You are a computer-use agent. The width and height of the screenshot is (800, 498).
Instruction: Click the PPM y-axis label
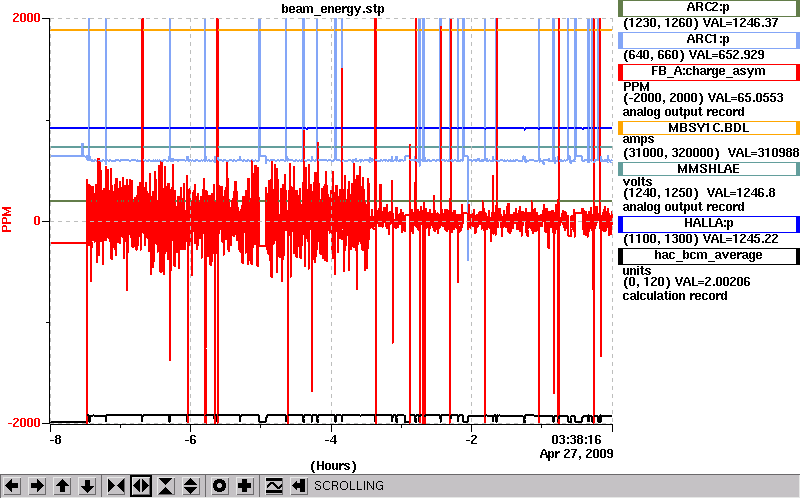point(7,219)
